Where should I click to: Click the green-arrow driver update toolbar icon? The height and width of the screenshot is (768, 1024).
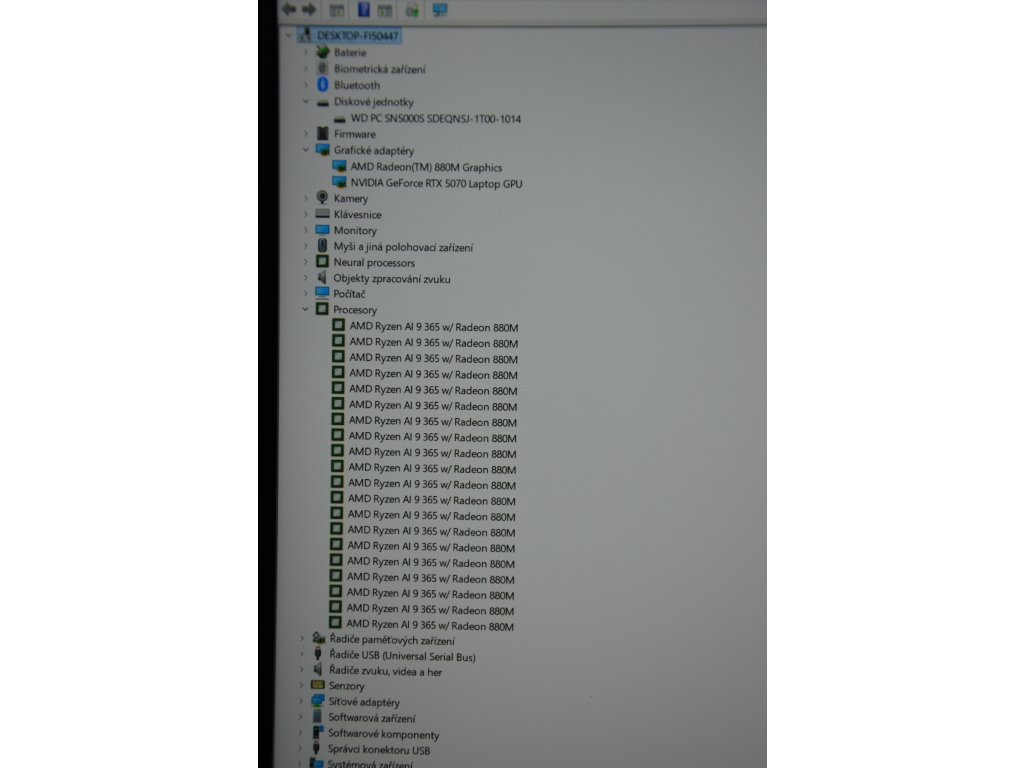tap(412, 10)
